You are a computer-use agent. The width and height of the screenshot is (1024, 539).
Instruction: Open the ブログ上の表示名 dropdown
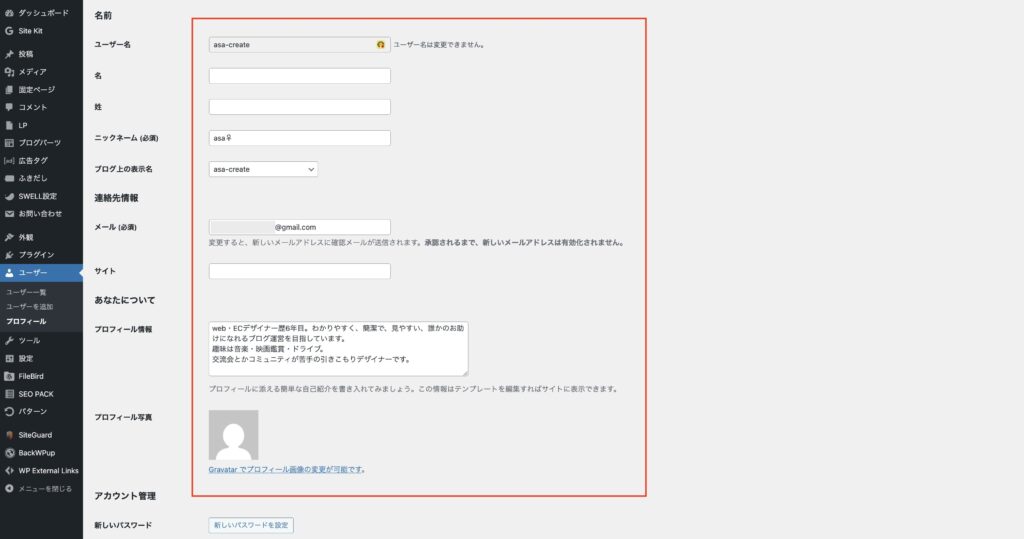[263, 170]
